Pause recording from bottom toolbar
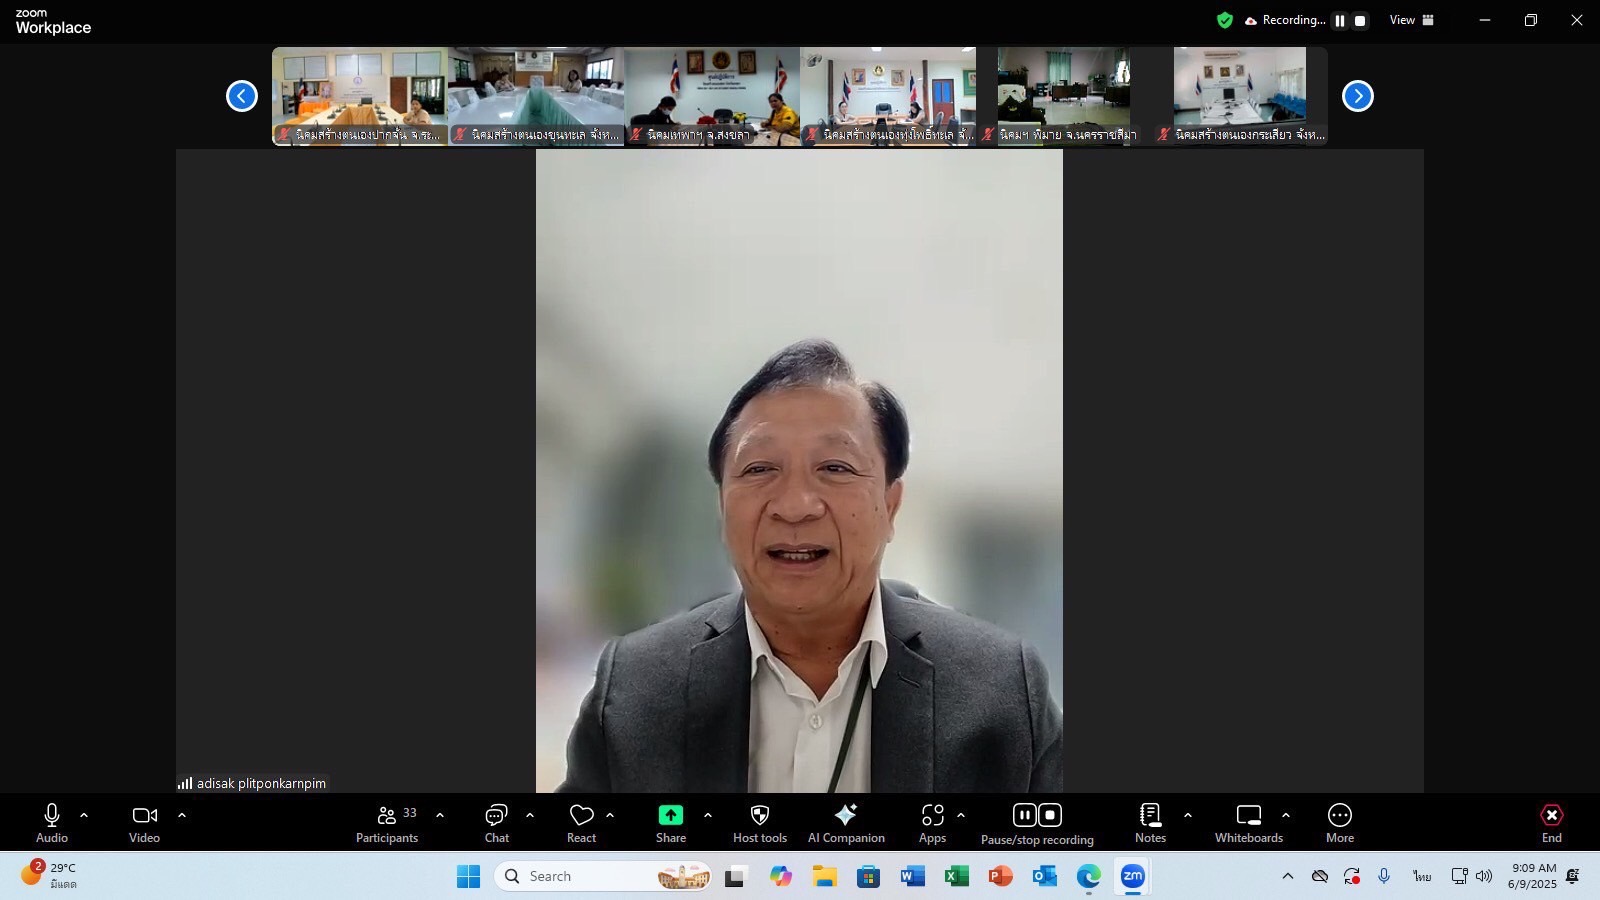This screenshot has height=900, width=1600. tap(1025, 815)
